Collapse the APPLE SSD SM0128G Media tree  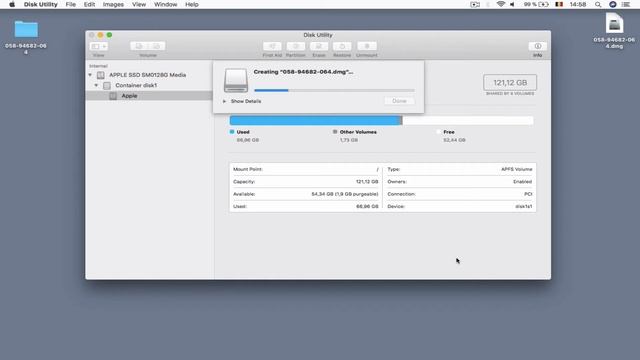90,75
